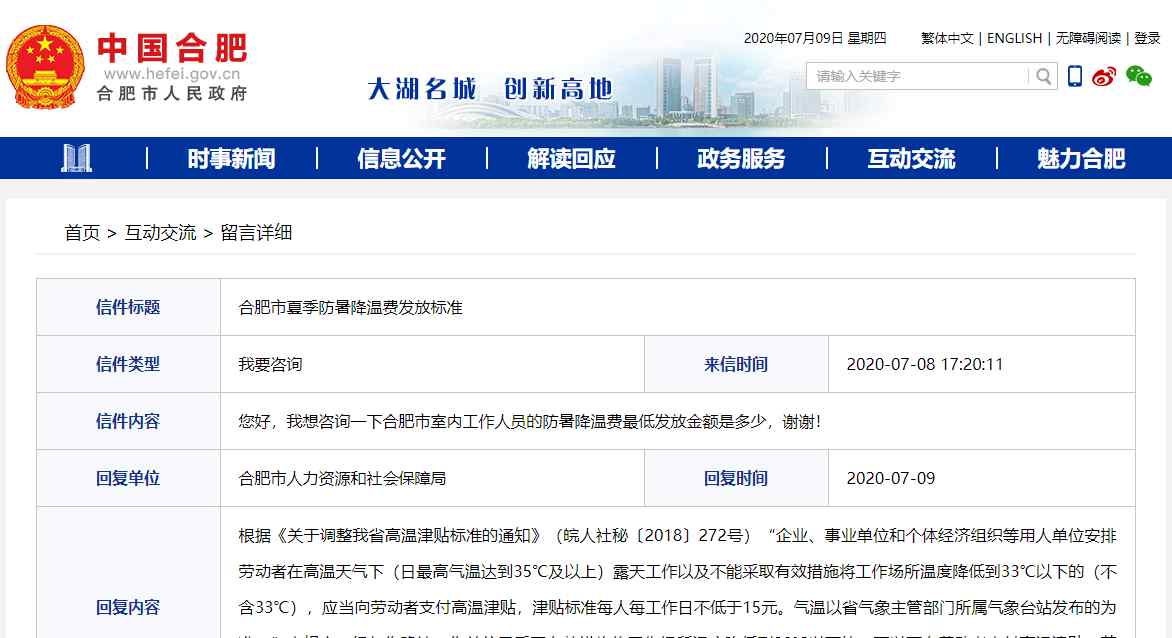Click the 回复时间 label cell

pos(736,478)
